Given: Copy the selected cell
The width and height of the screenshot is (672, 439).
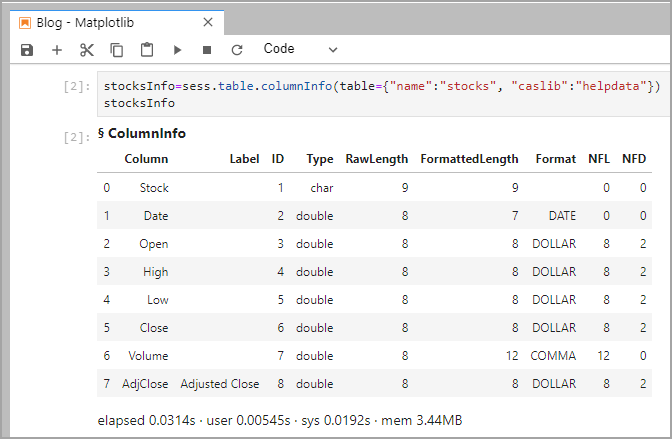Looking at the screenshot, I should click(117, 49).
